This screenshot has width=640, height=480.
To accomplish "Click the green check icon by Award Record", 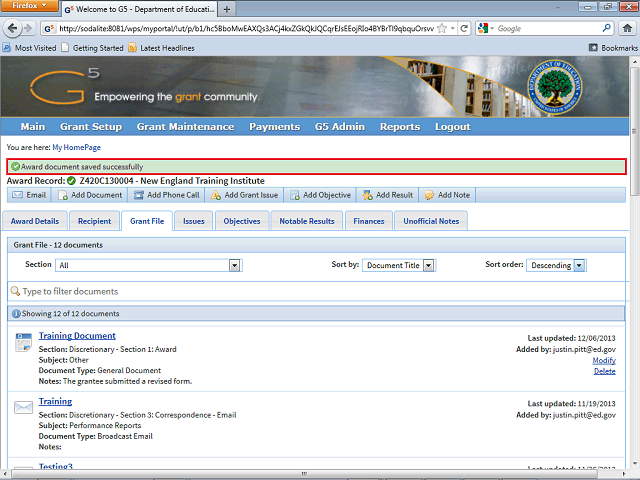I will point(71,181).
